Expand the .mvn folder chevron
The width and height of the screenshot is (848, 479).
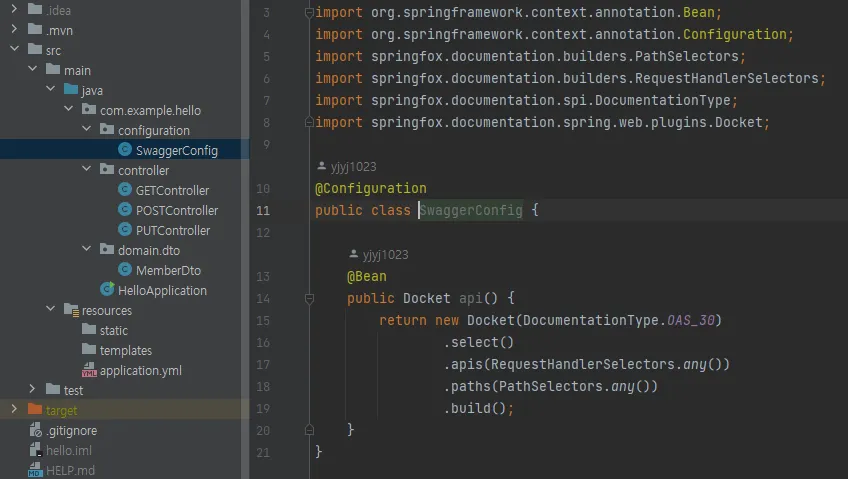14,29
